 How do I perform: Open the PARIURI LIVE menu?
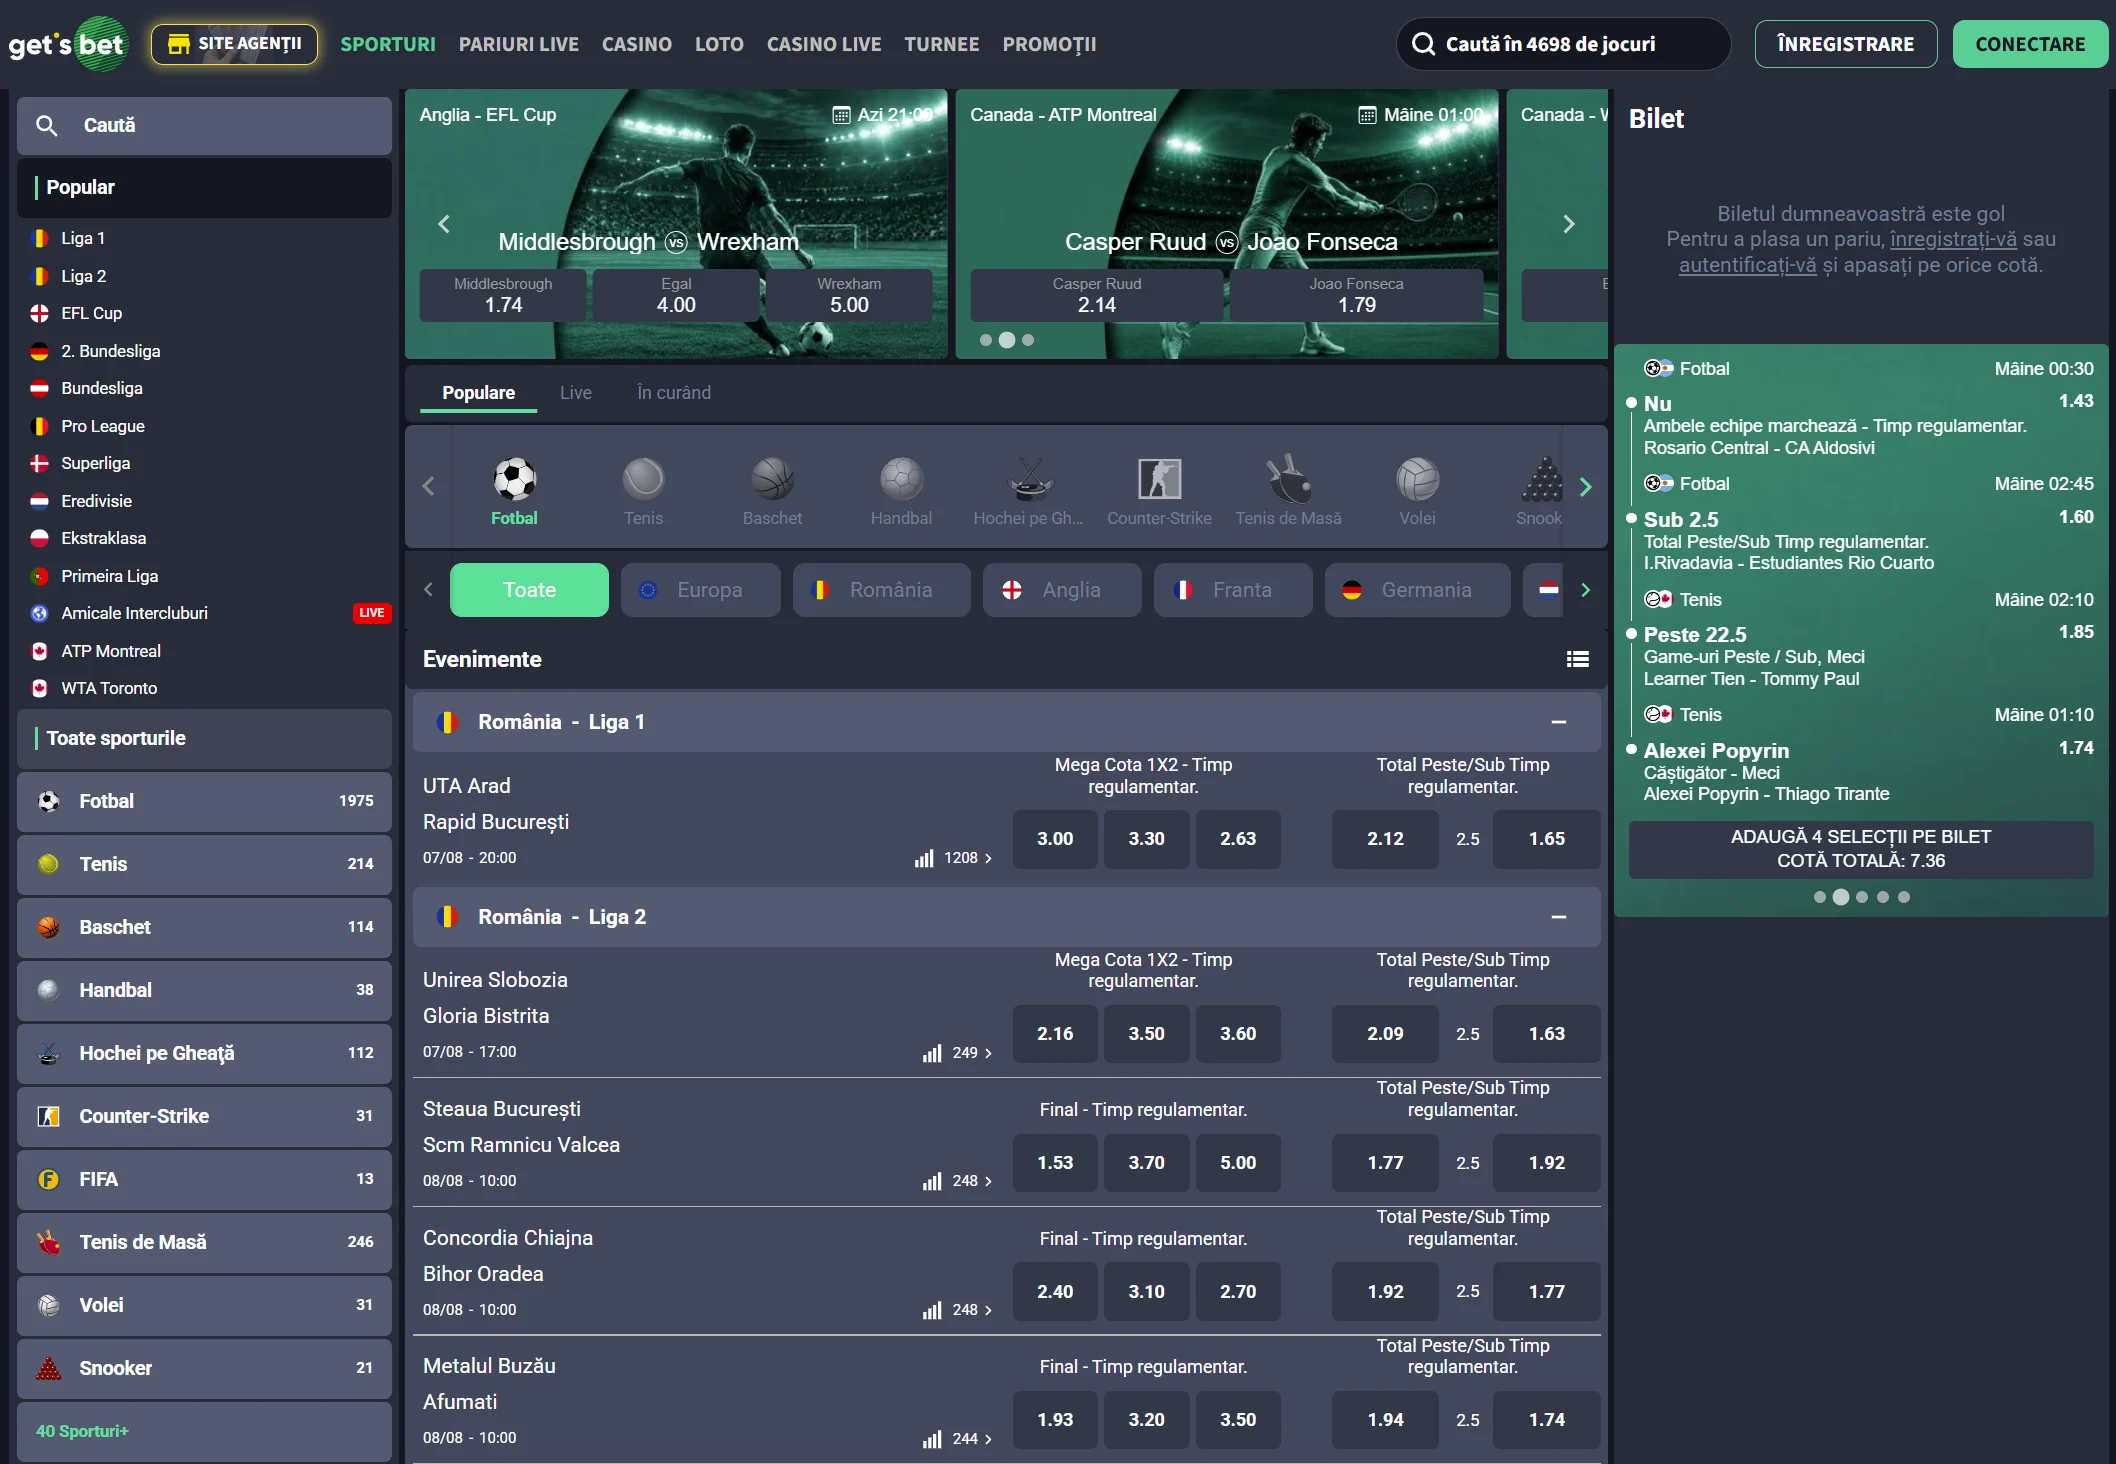519,44
